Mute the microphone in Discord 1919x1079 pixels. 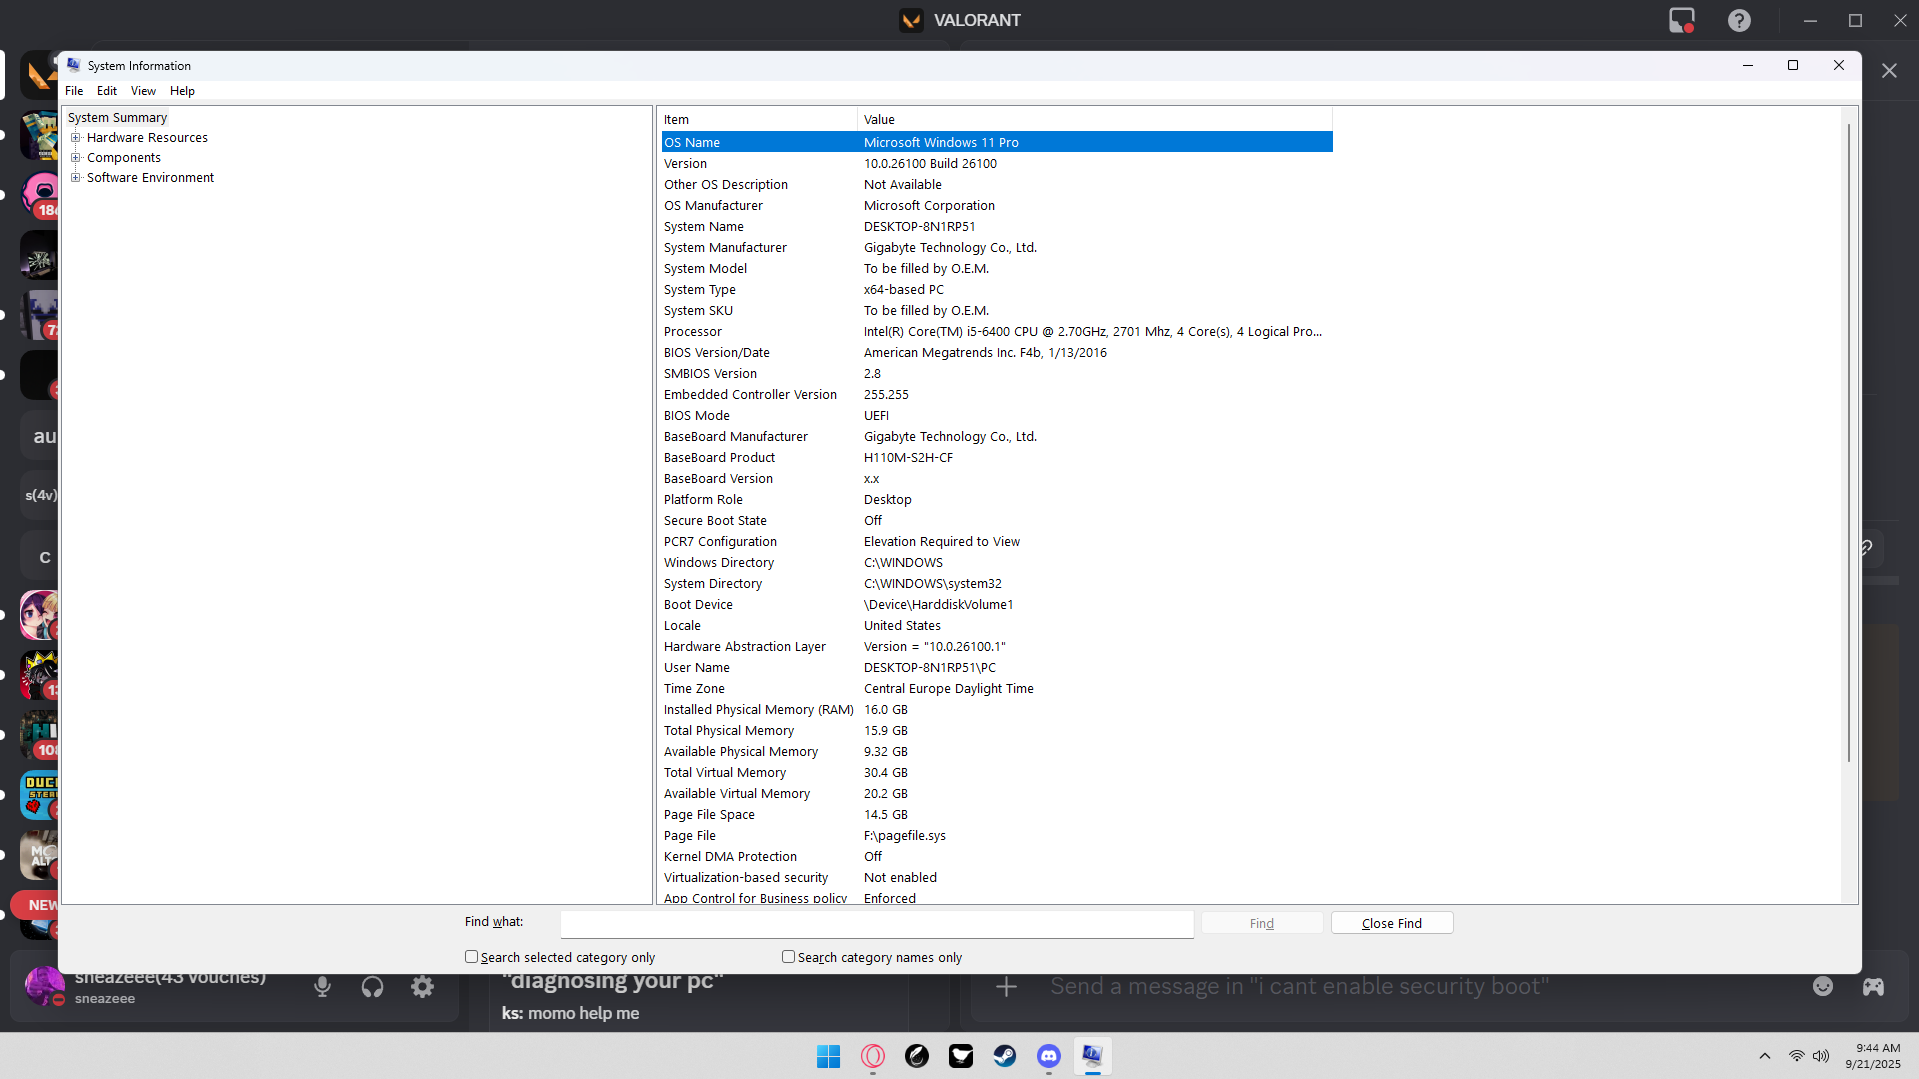tap(322, 987)
